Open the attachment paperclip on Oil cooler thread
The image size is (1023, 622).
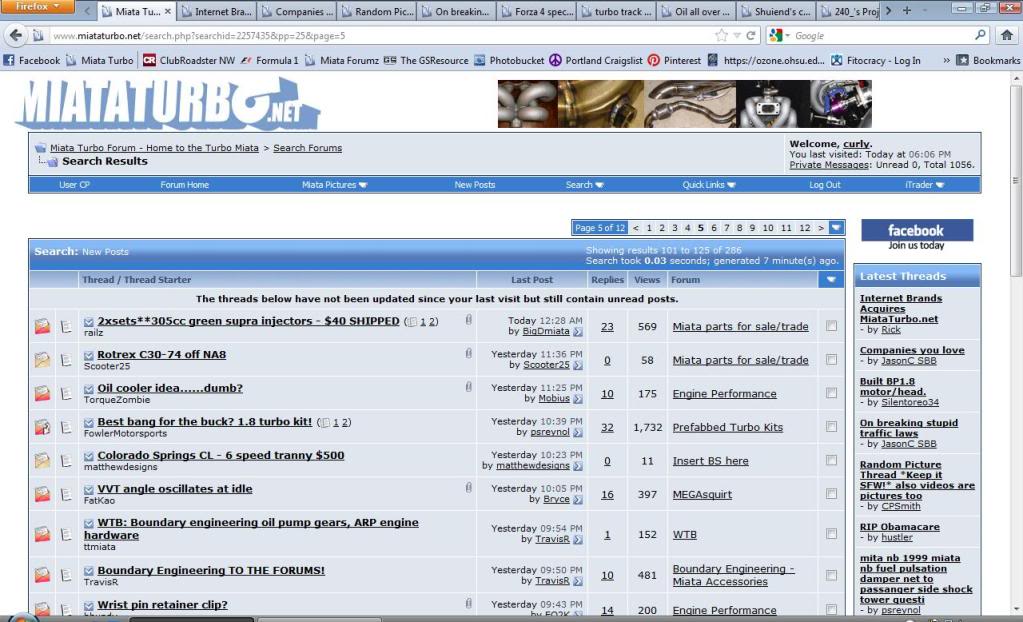coord(468,385)
